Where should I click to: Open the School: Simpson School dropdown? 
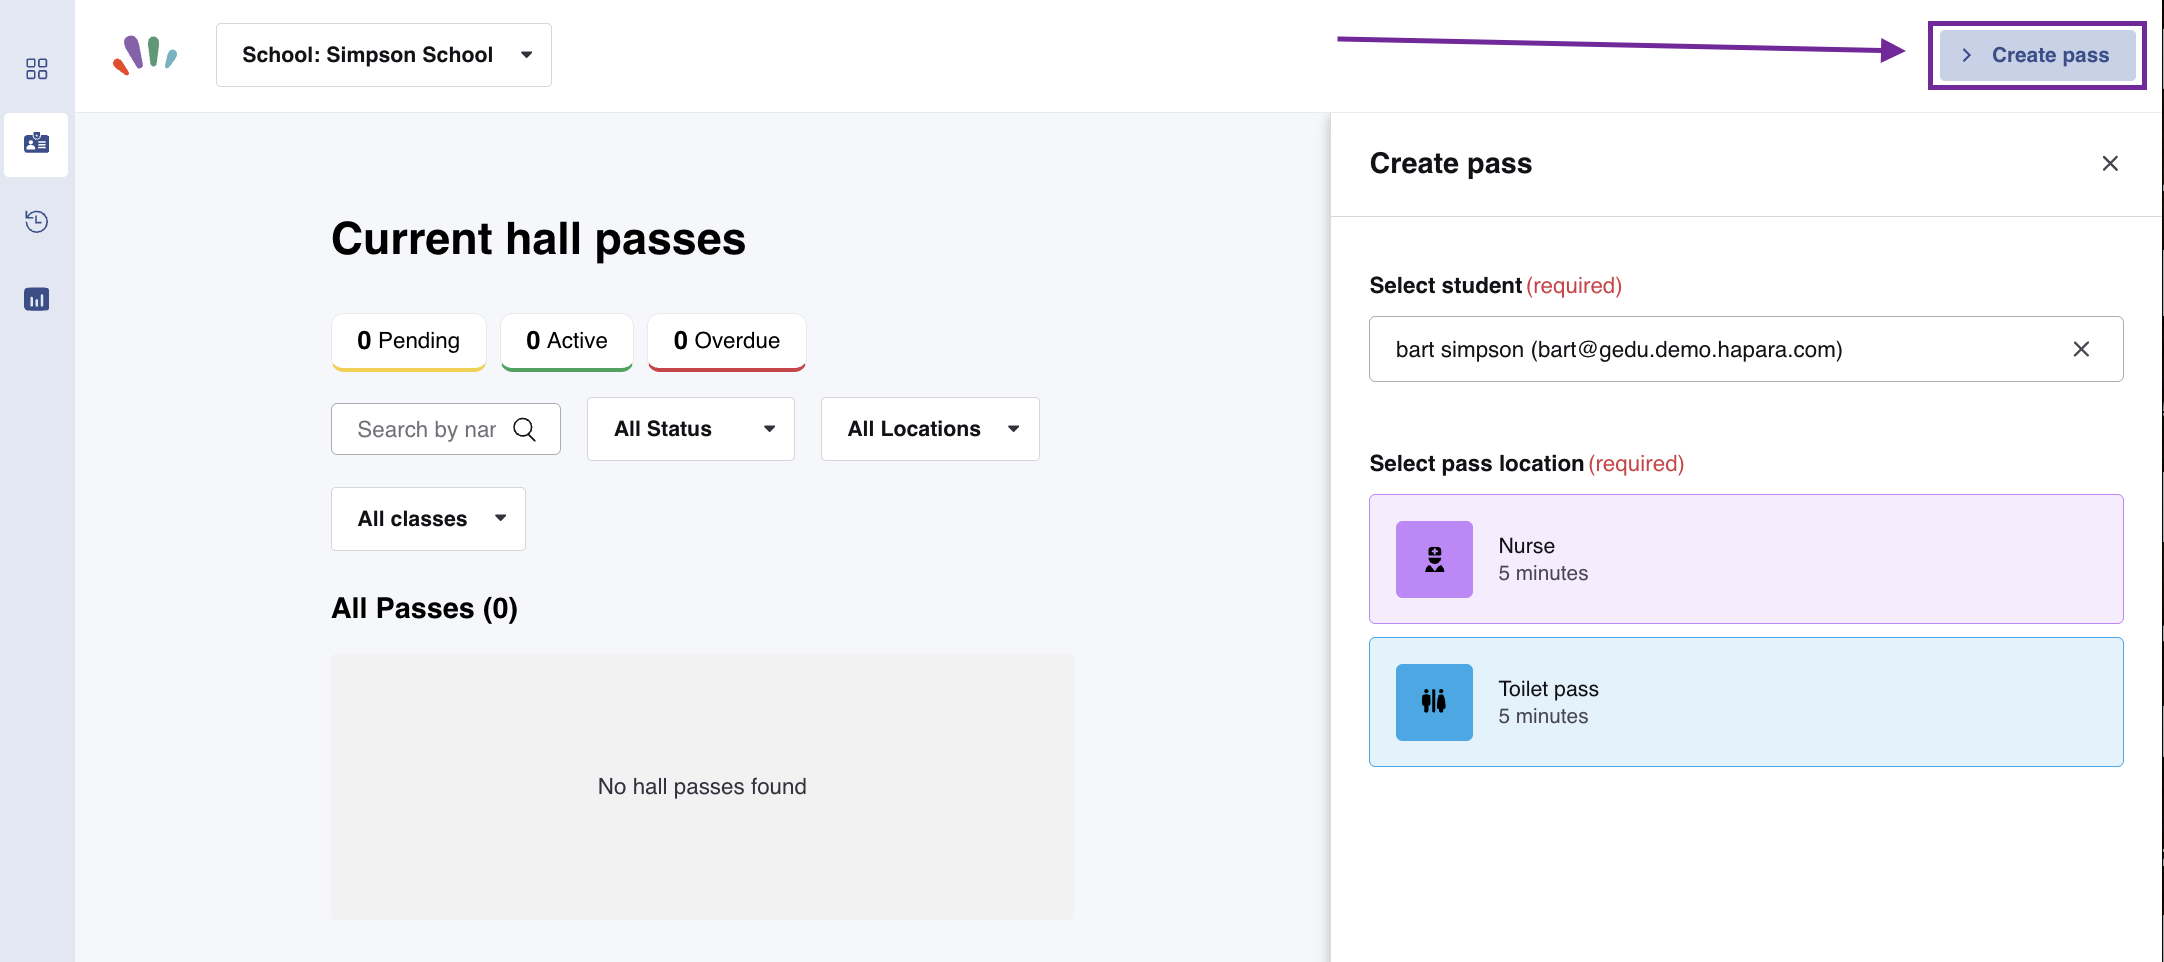[x=384, y=55]
